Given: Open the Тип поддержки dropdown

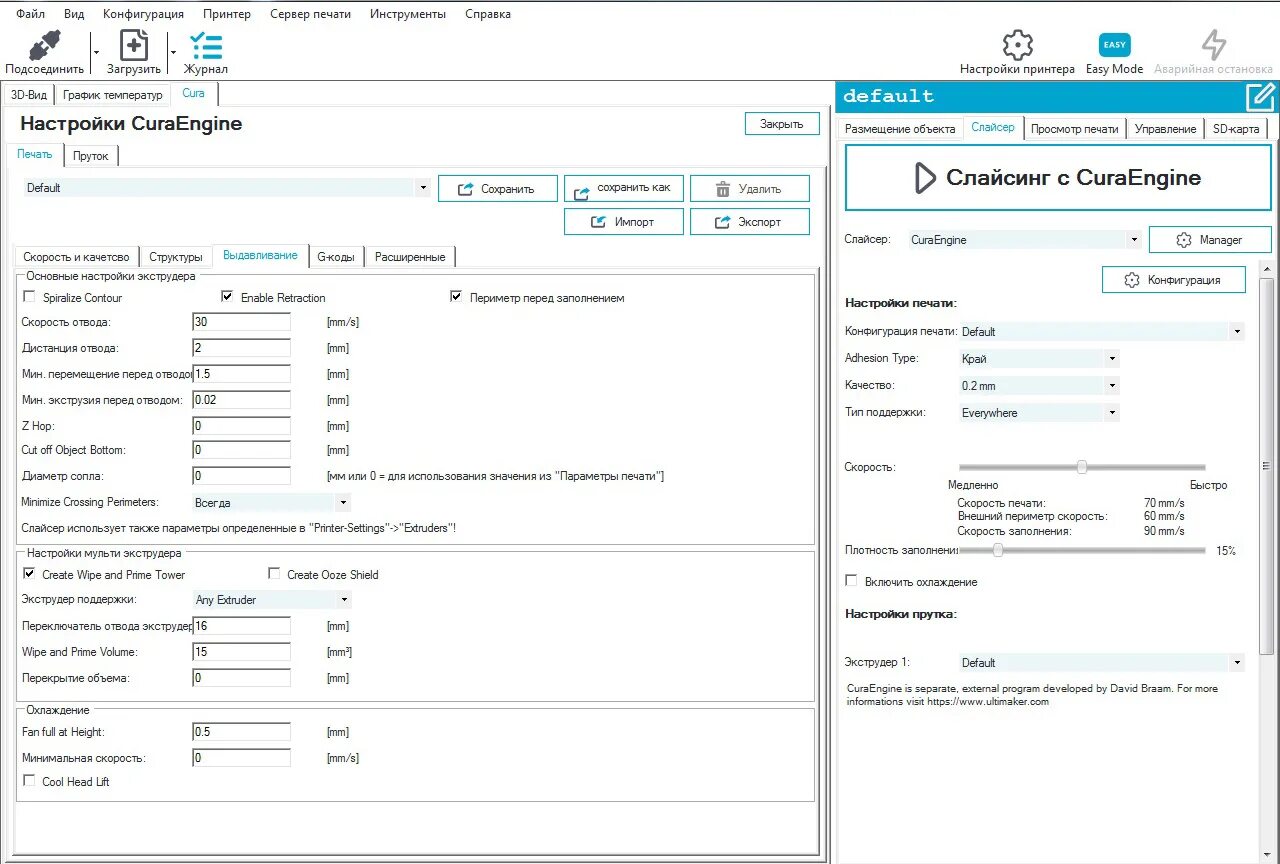Looking at the screenshot, I should point(1039,412).
